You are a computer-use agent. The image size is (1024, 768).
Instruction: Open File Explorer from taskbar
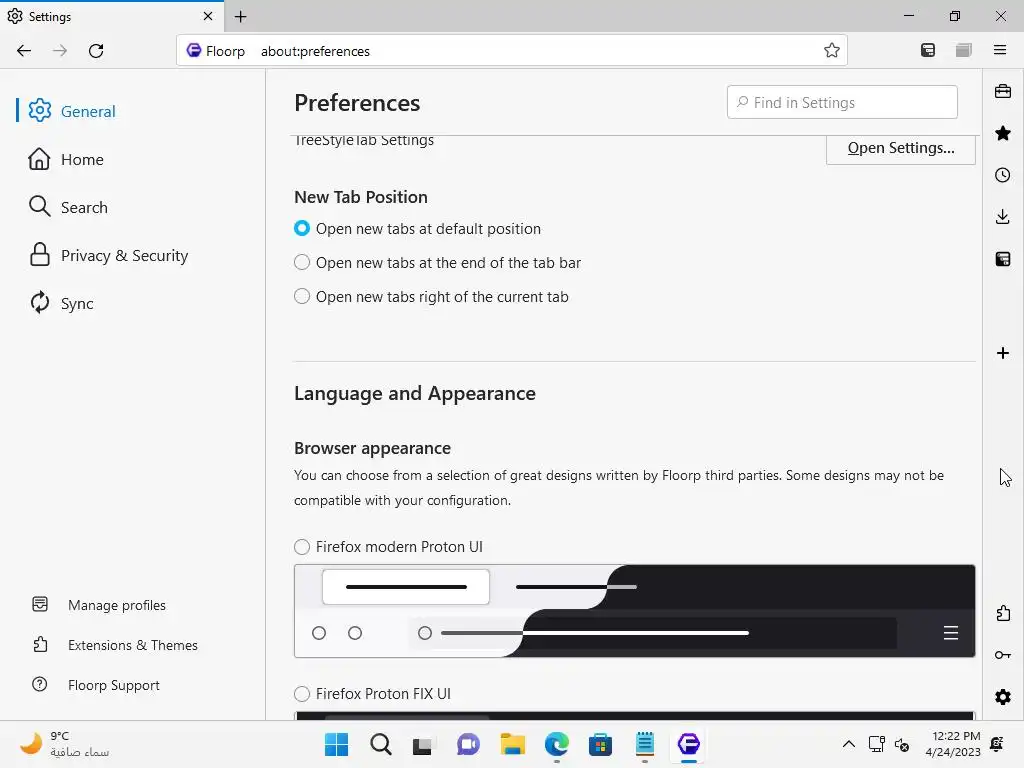(513, 744)
